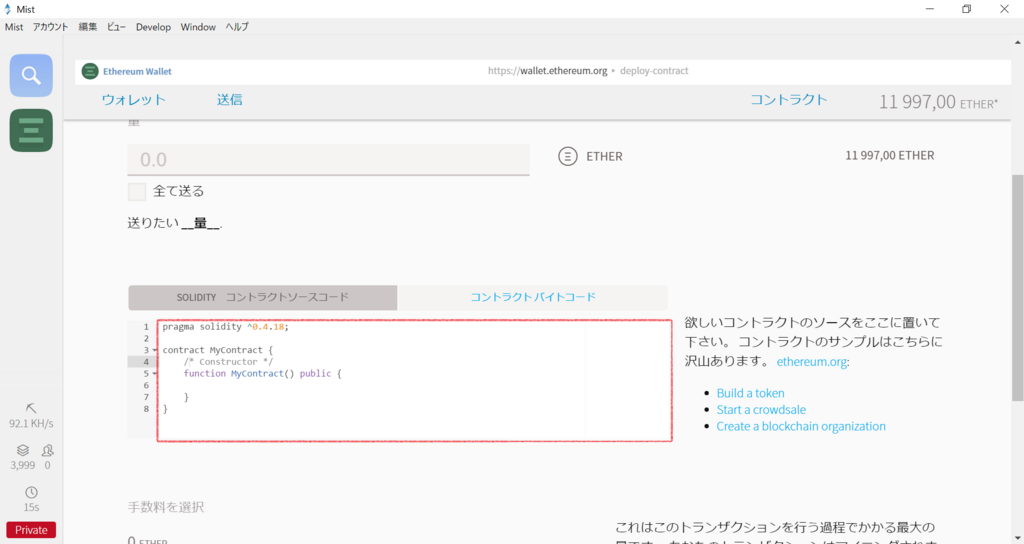Image resolution: width=1024 pixels, height=544 pixels.
Task: Click the function MyContract() code line
Action: pos(262,374)
